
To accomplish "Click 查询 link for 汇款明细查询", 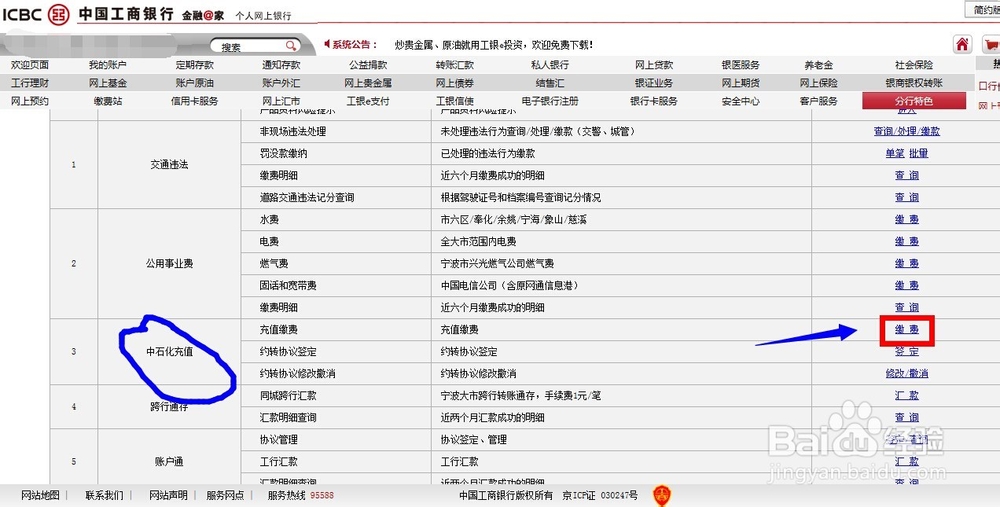I will coord(906,417).
